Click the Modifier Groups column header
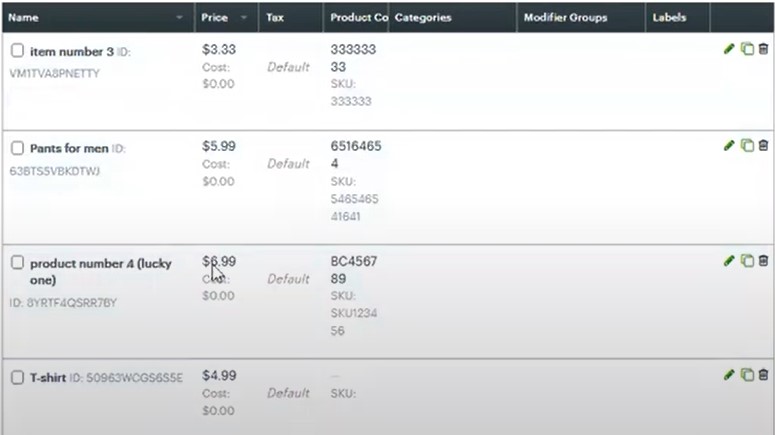This screenshot has height=435, width=775. (x=566, y=18)
